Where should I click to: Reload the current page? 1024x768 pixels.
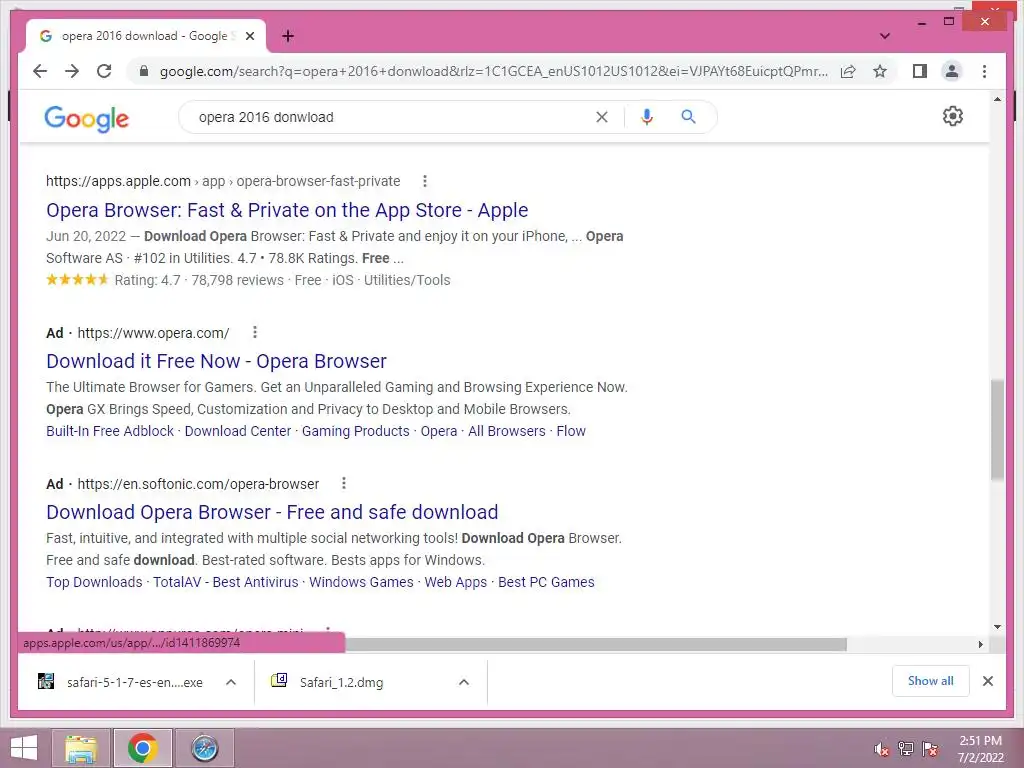pyautogui.click(x=104, y=71)
